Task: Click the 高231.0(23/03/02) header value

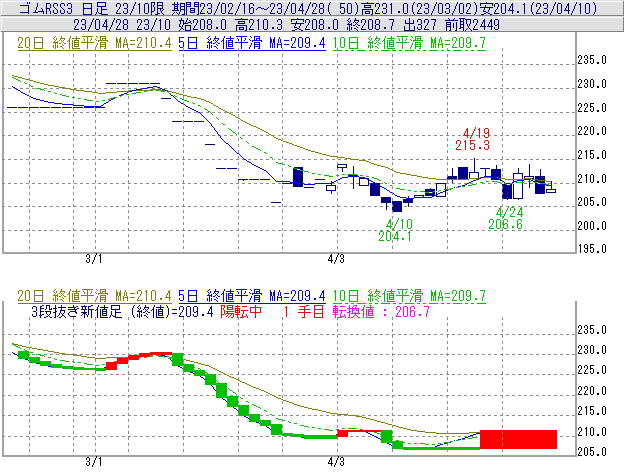Action: [x=419, y=8]
